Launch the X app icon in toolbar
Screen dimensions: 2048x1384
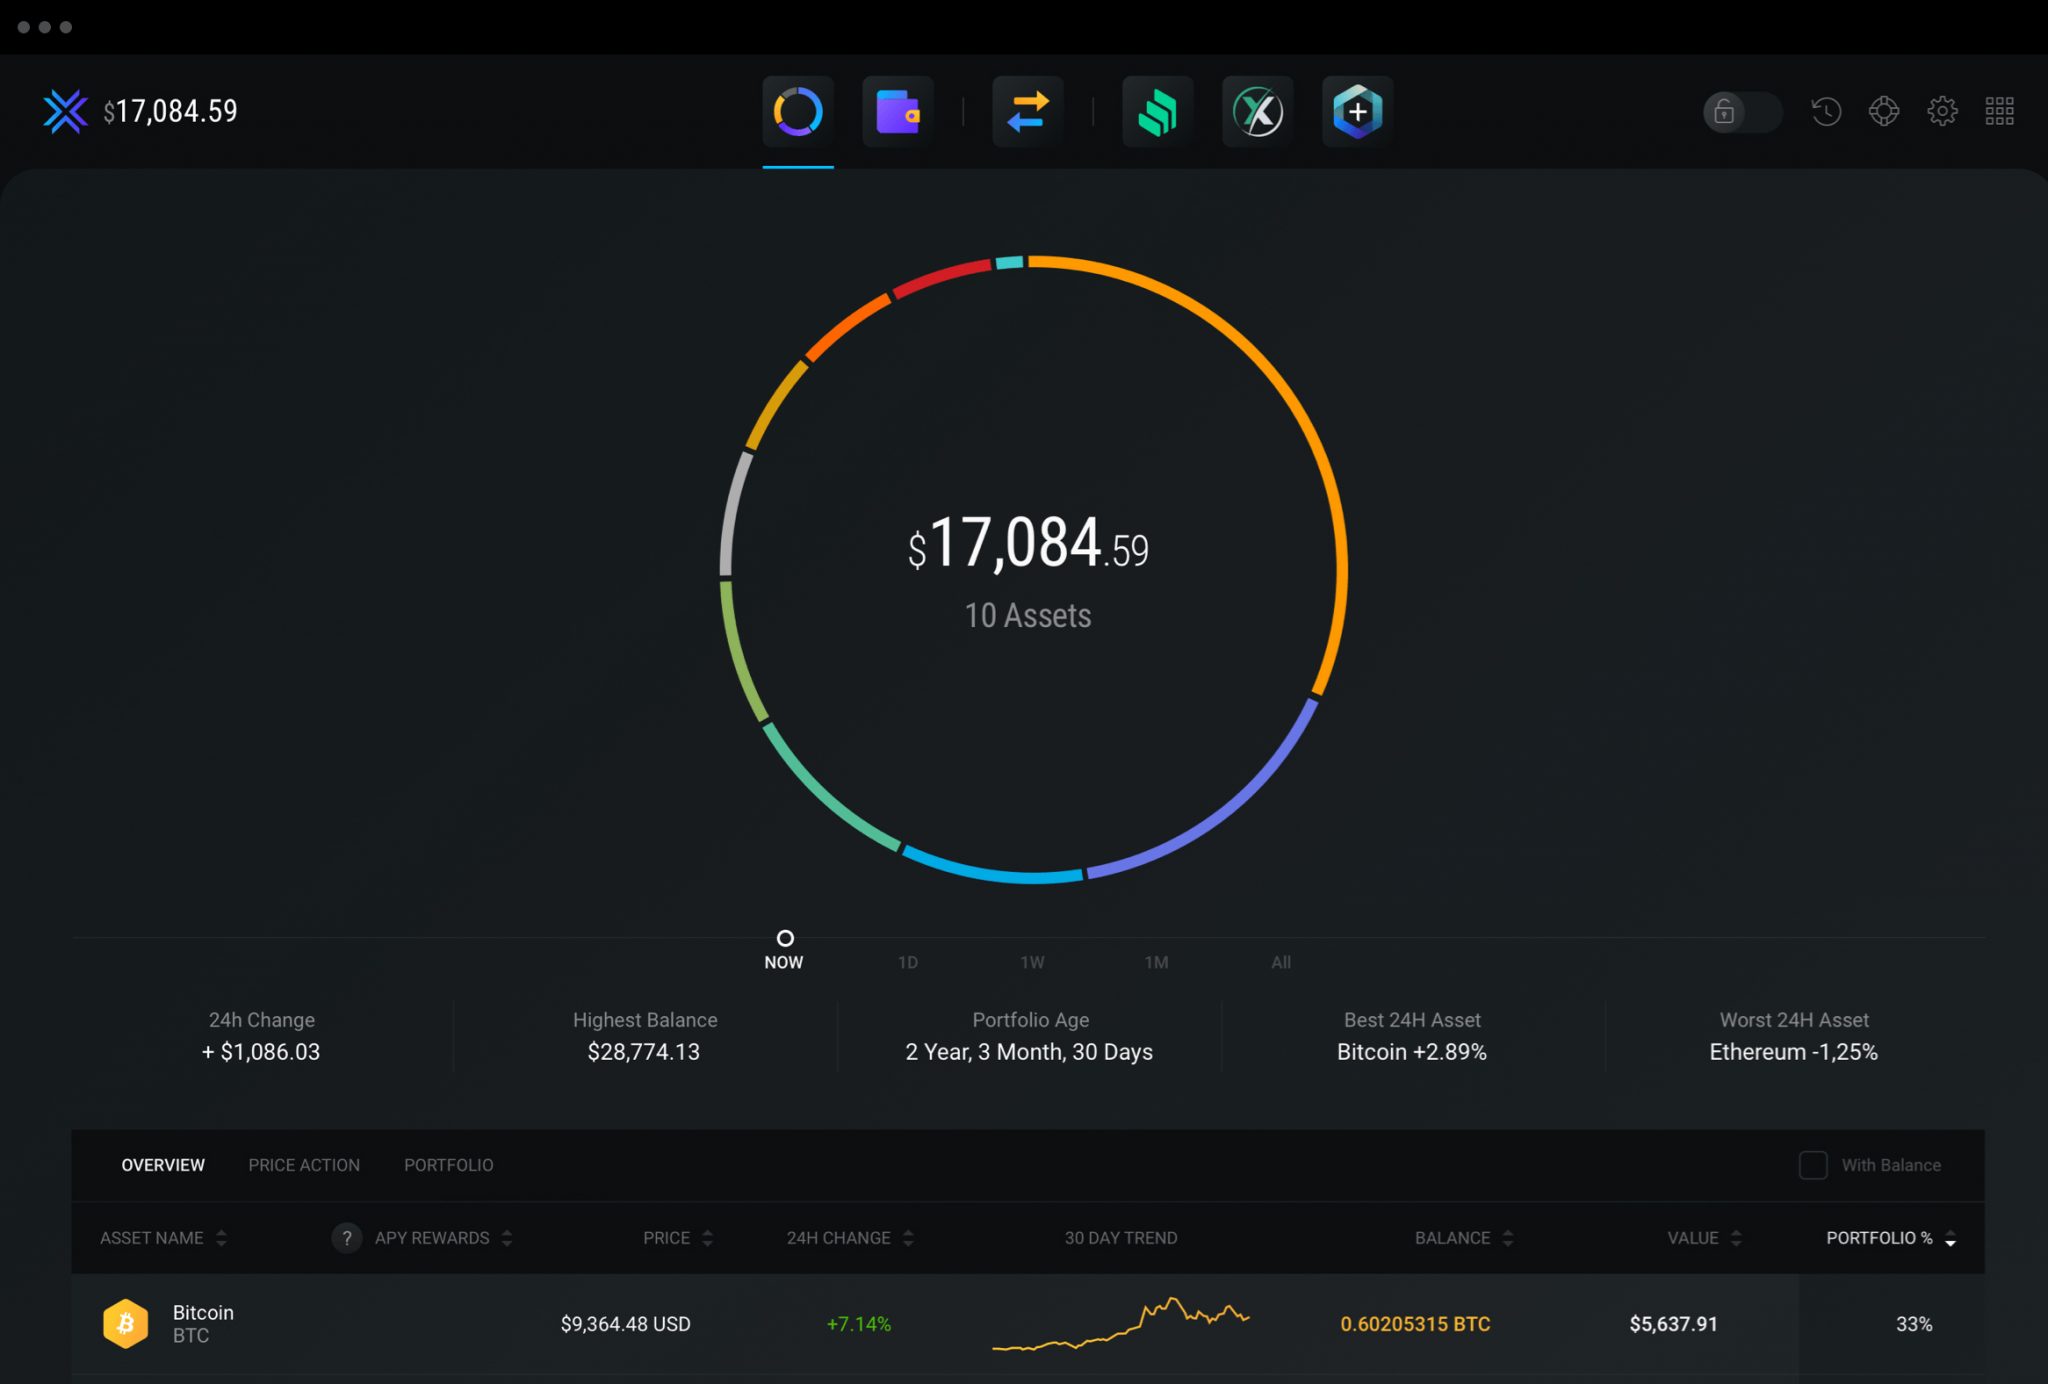[x=1257, y=111]
